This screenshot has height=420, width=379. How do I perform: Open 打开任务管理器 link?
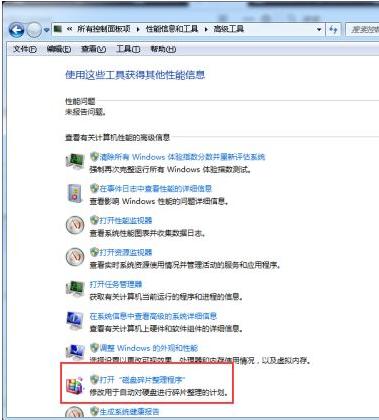coord(116,284)
